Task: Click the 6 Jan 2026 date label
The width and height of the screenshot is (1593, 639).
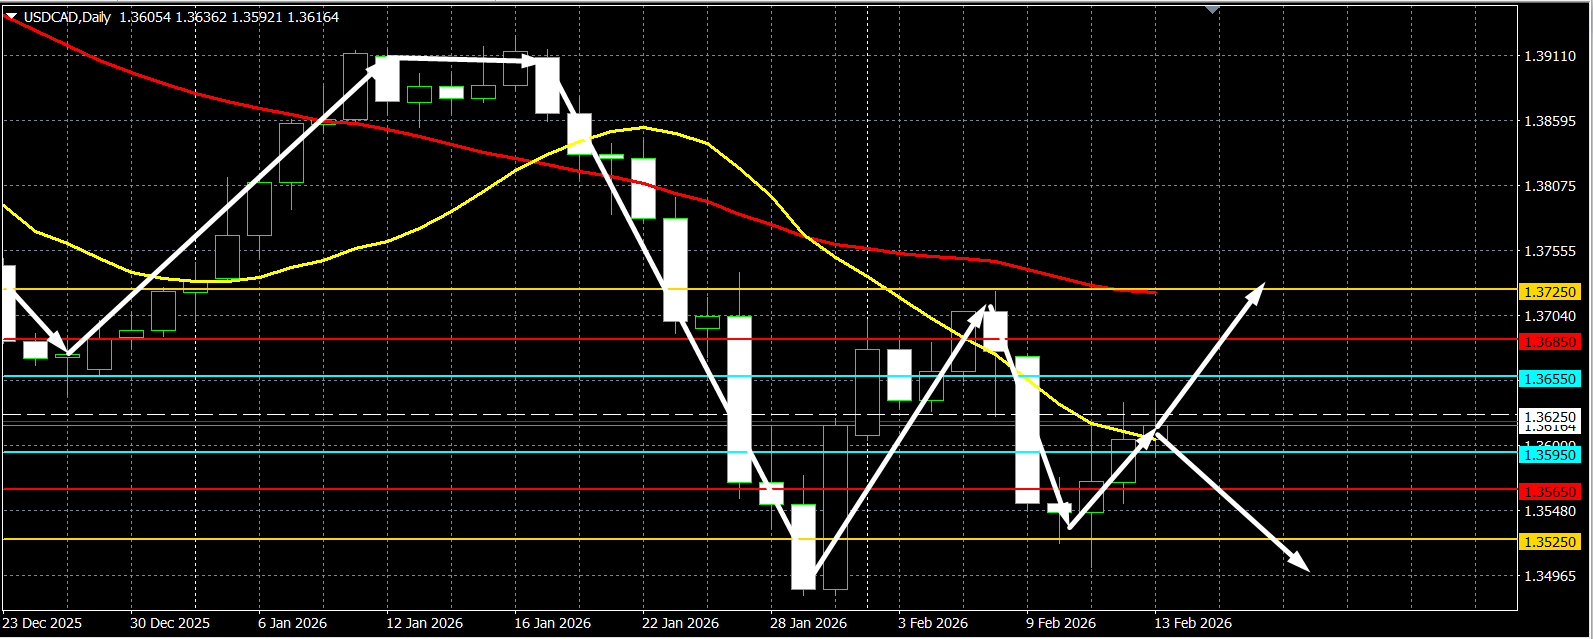Action: pos(292,623)
